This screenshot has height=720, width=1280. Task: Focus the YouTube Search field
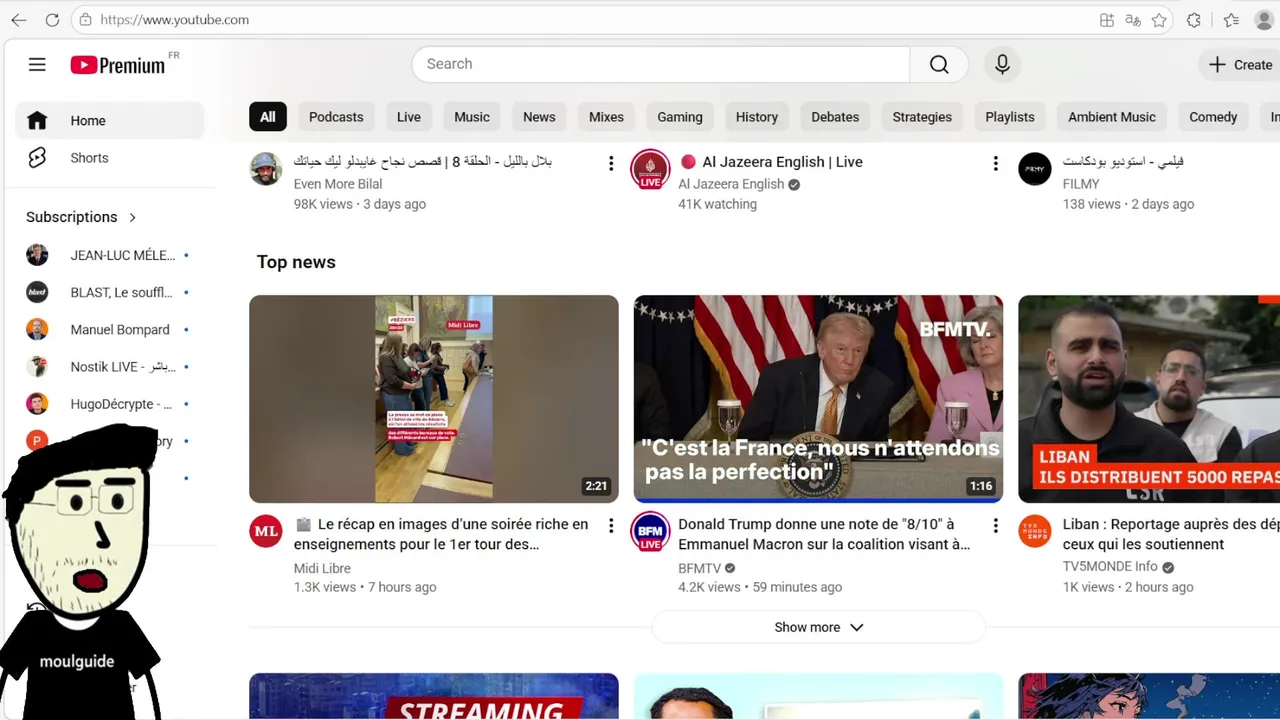point(660,64)
